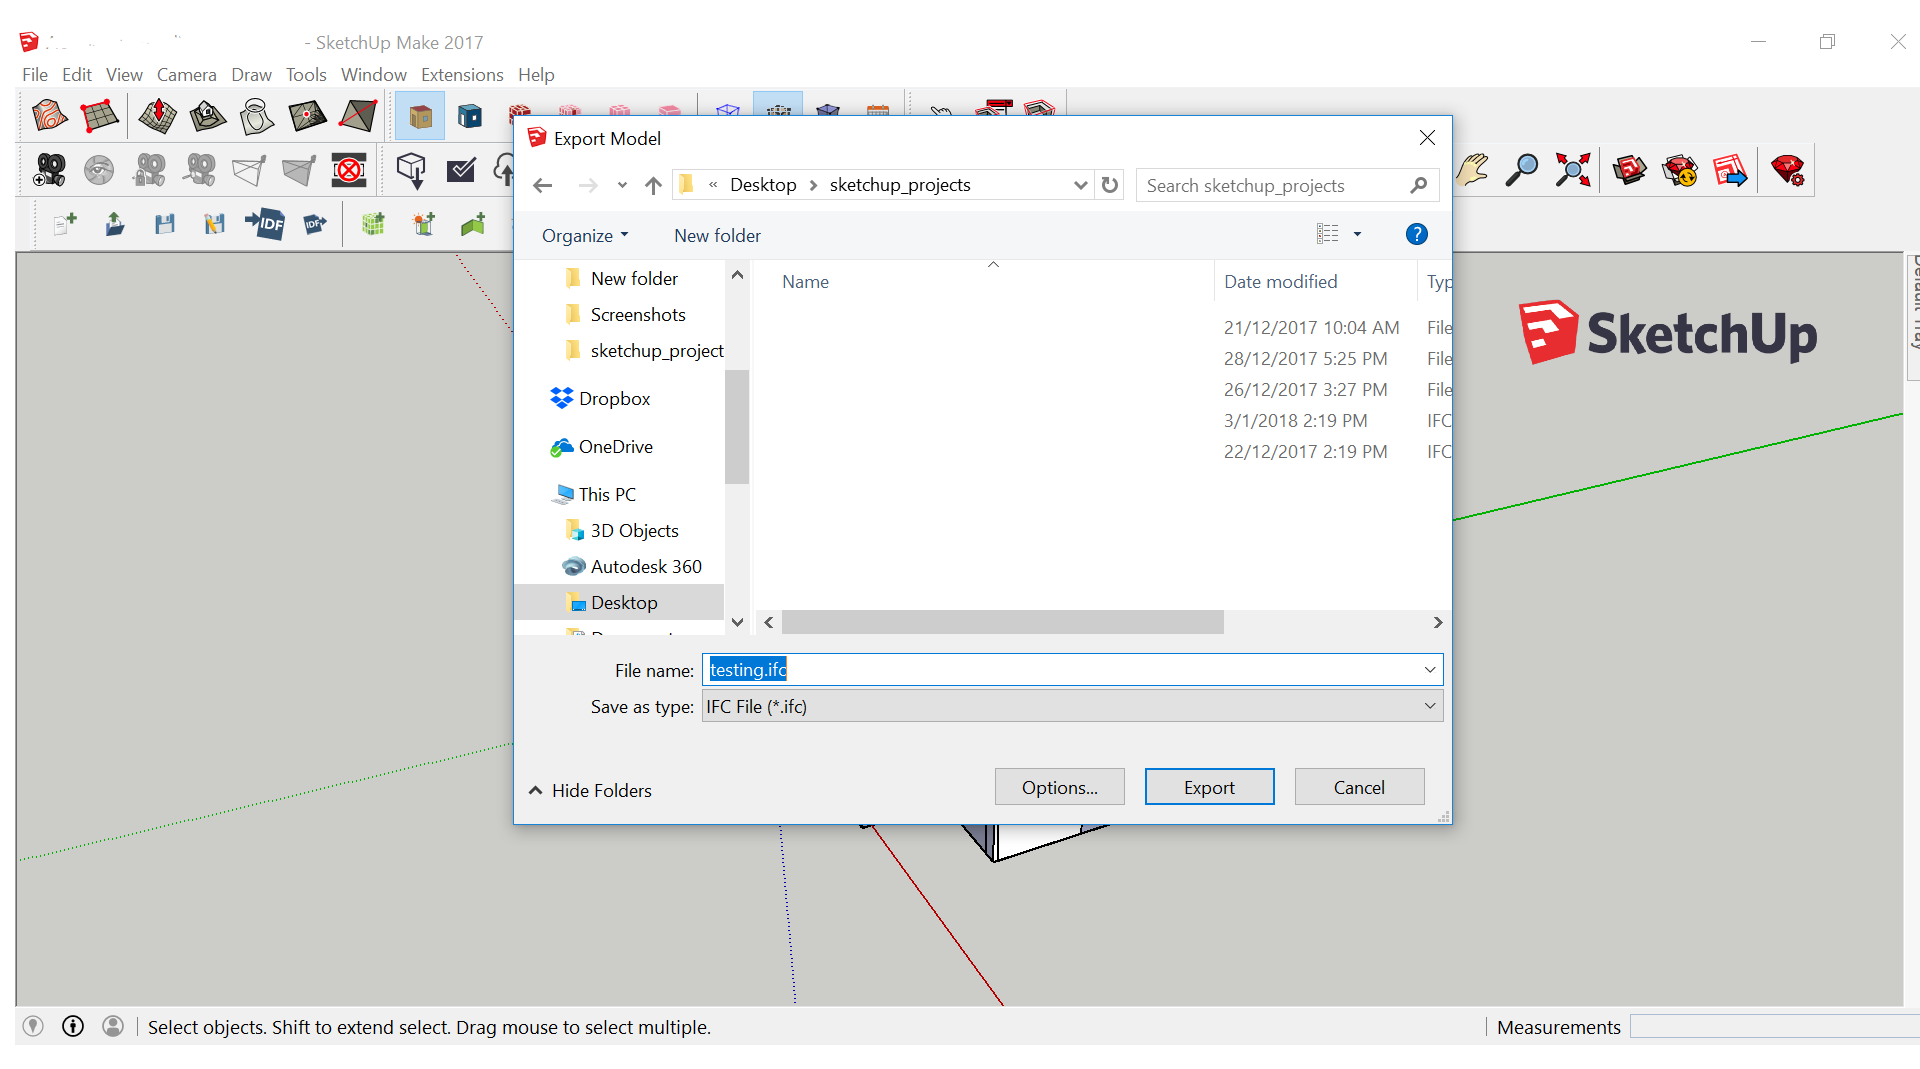Click the cube with down arrow icon

point(411,170)
